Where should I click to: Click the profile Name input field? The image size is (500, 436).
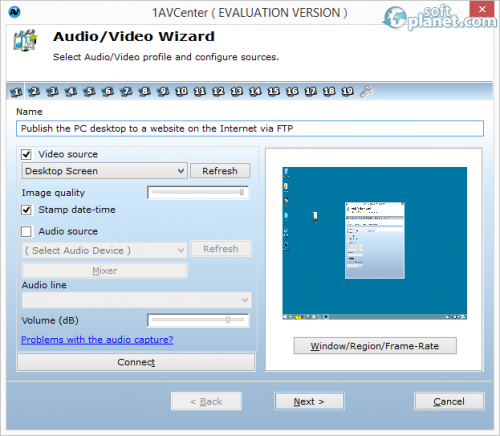250,128
